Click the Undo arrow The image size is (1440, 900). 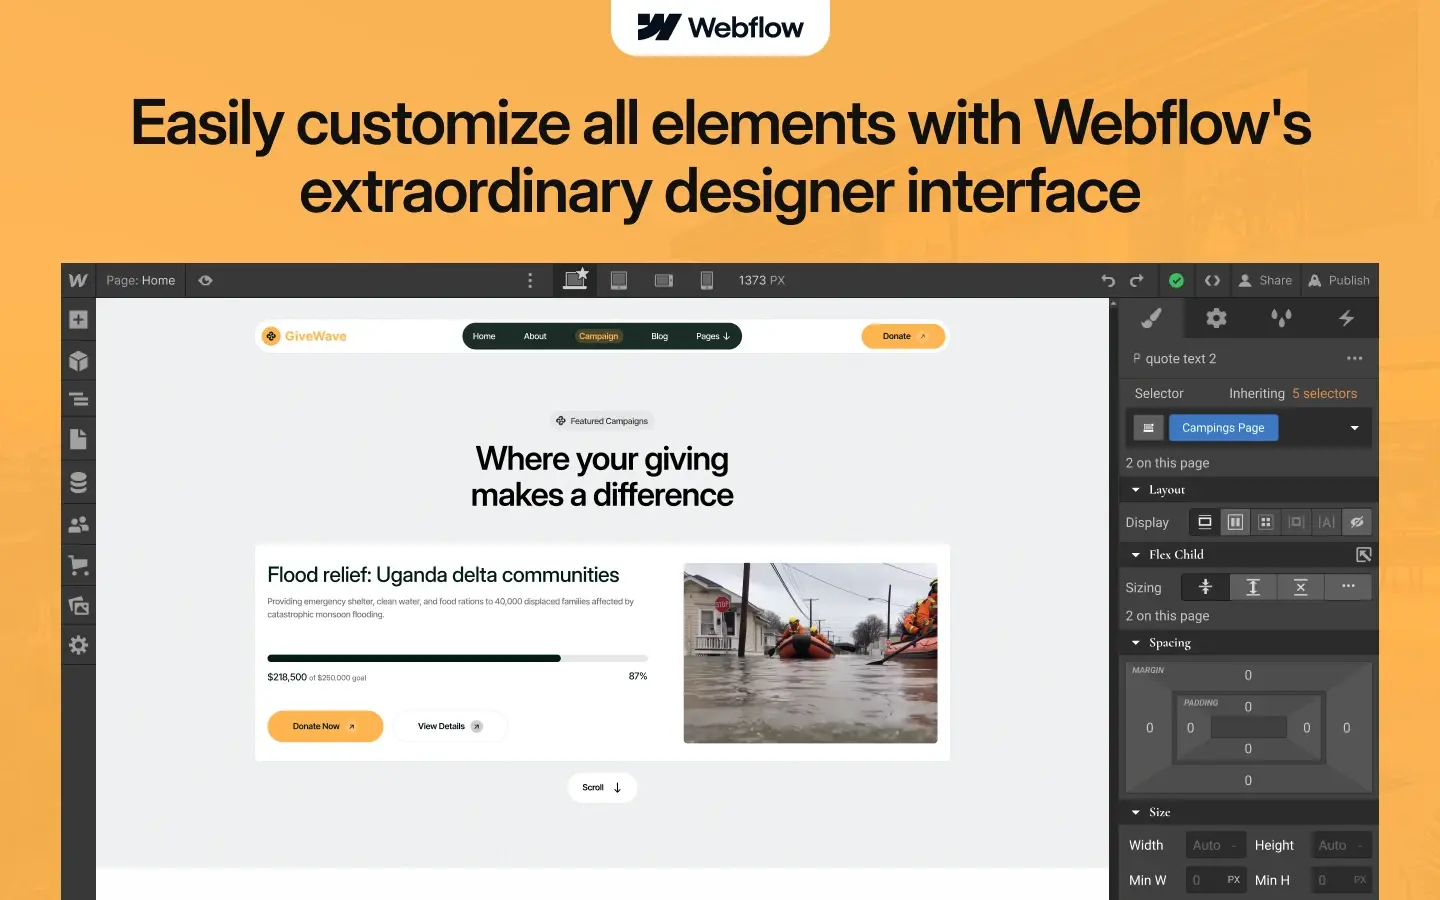tap(1108, 281)
